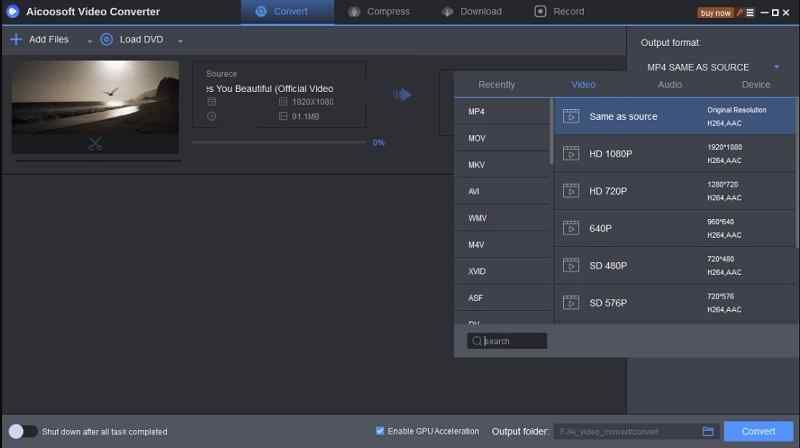The width and height of the screenshot is (800, 448).
Task: Select MOV in the format list
Action: pos(502,138)
